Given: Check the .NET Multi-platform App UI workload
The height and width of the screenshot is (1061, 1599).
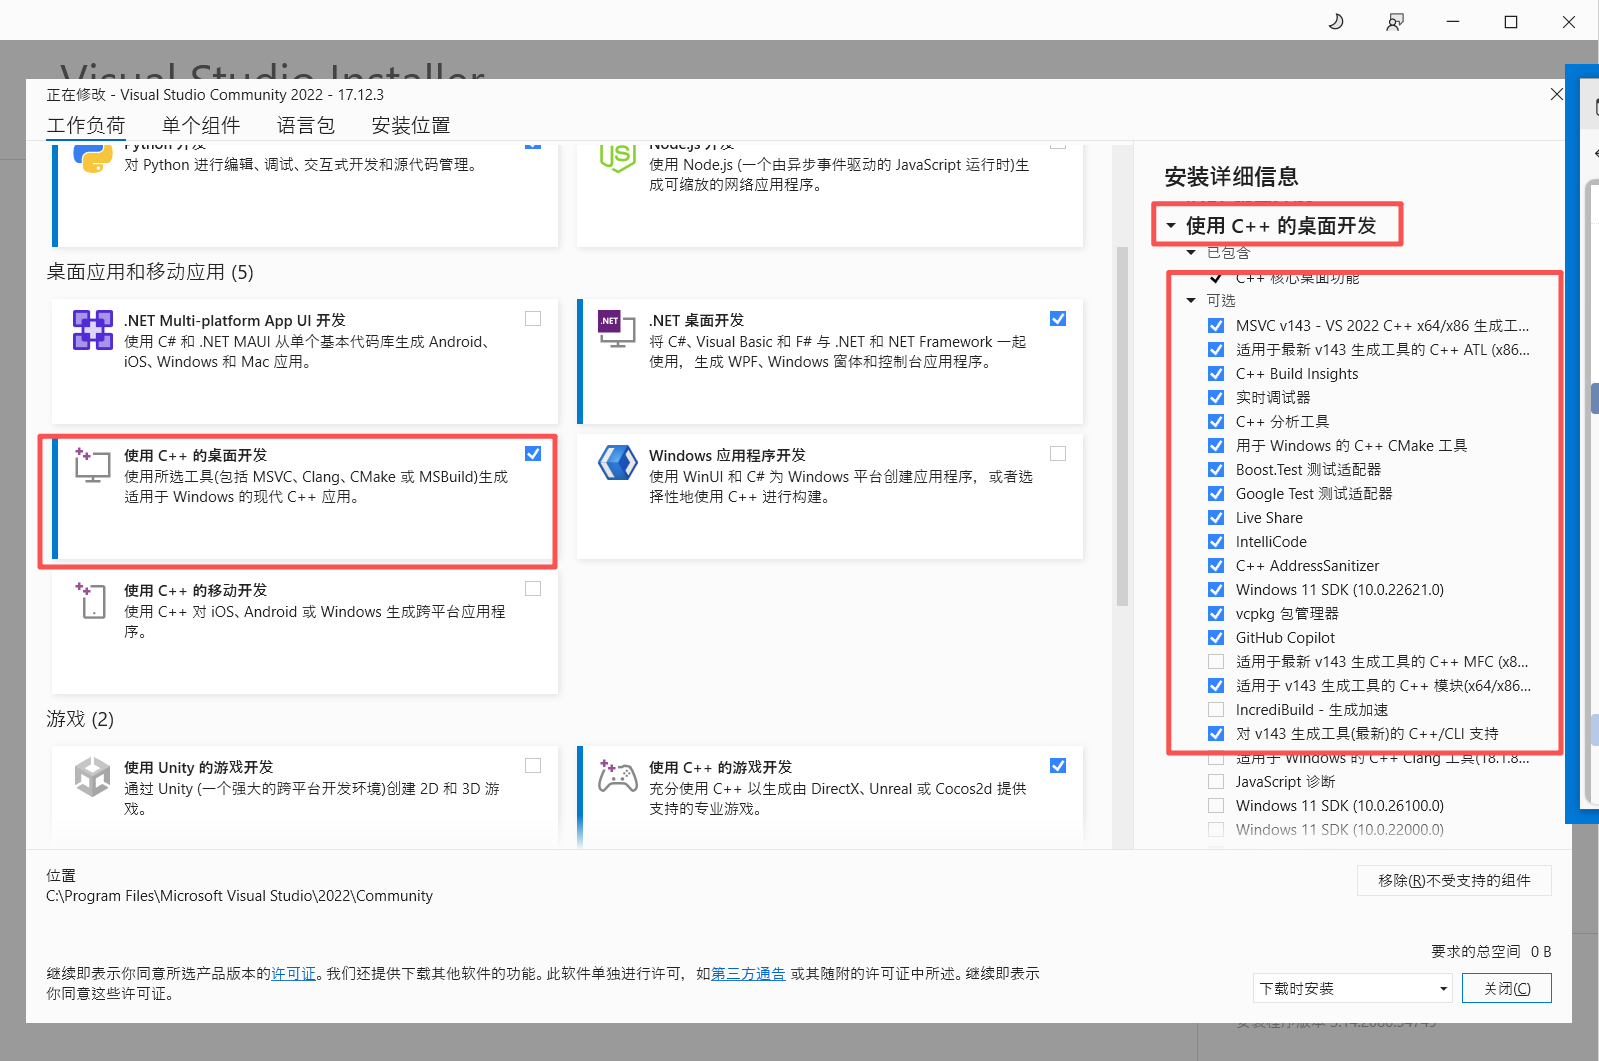Looking at the screenshot, I should click(x=533, y=319).
